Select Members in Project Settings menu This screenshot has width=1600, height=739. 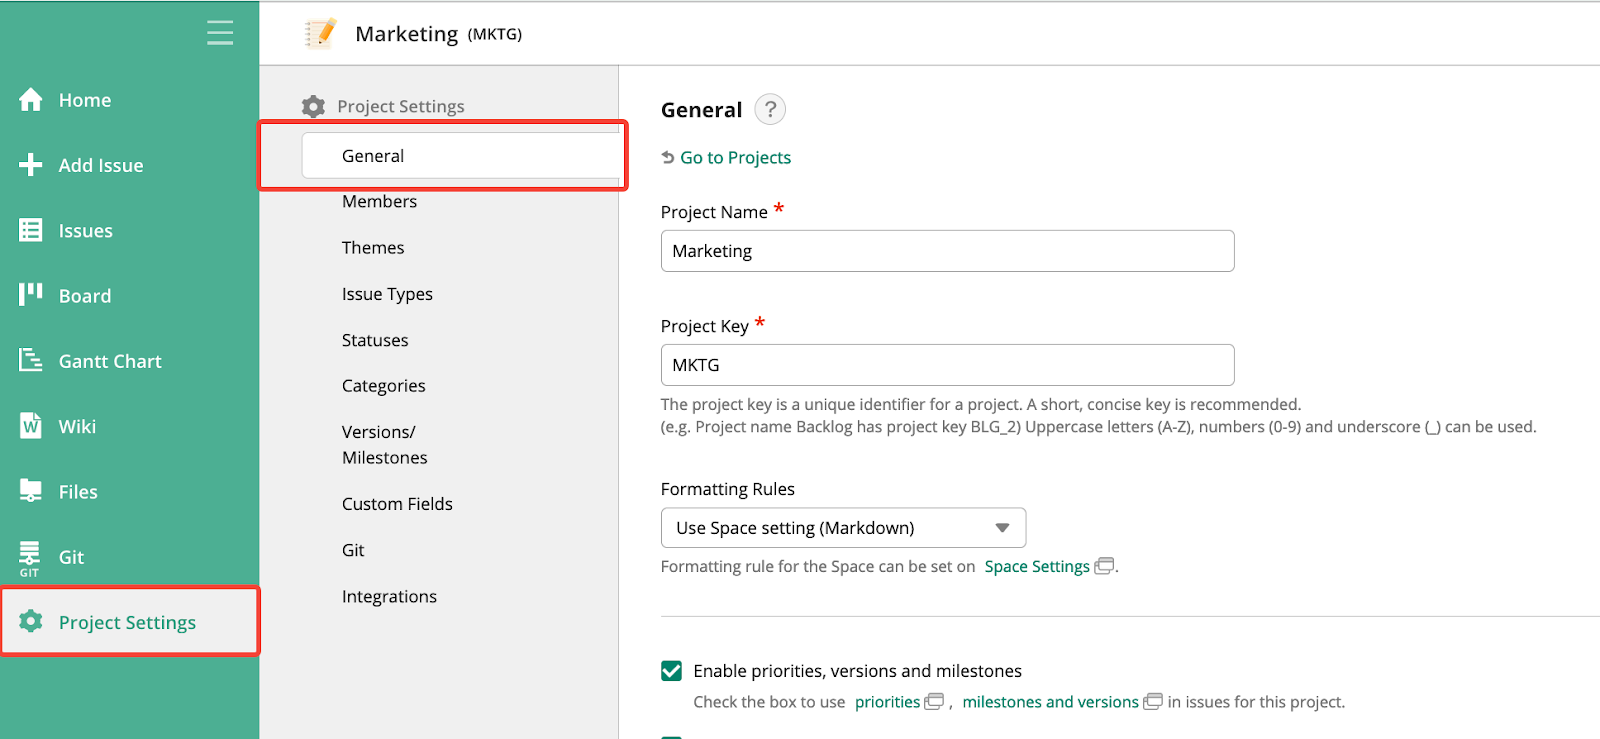pyautogui.click(x=379, y=202)
